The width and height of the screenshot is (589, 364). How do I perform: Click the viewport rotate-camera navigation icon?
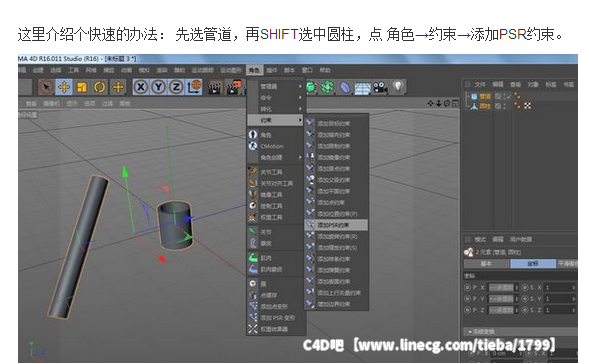[447, 103]
